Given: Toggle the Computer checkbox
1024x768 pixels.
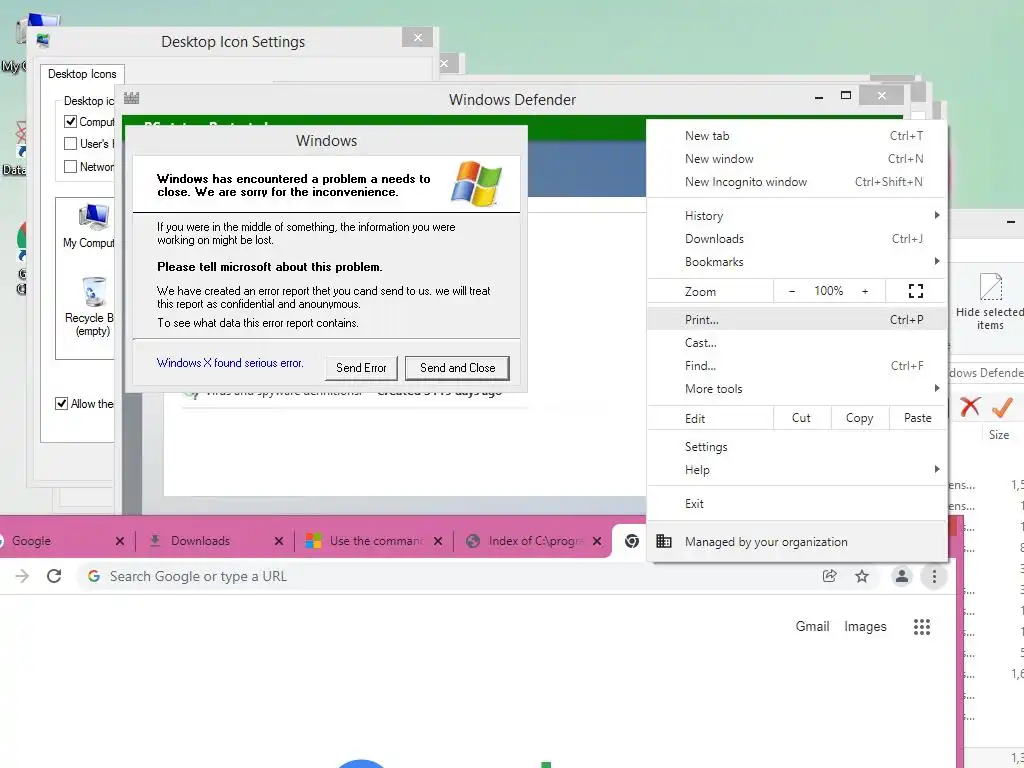Looking at the screenshot, I should pos(71,121).
